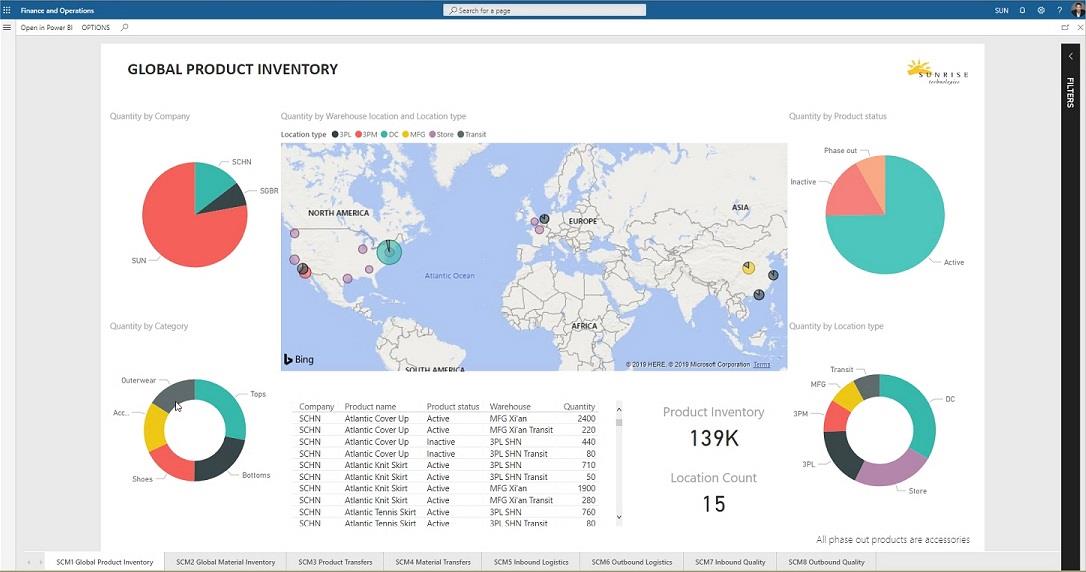Screen dimensions: 1086x572
Task: Open the page in a new window icon
Action: click(1065, 28)
